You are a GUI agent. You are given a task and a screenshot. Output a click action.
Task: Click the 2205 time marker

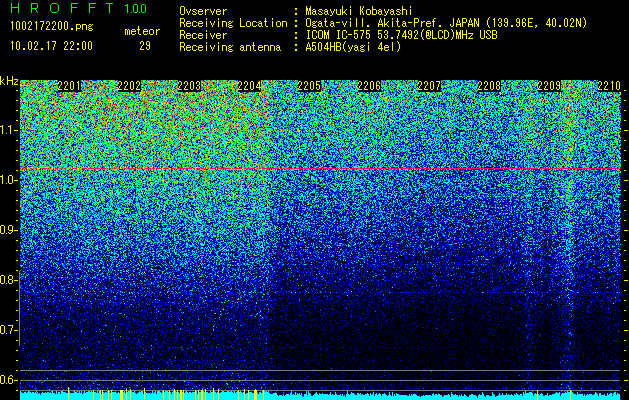(x=309, y=86)
